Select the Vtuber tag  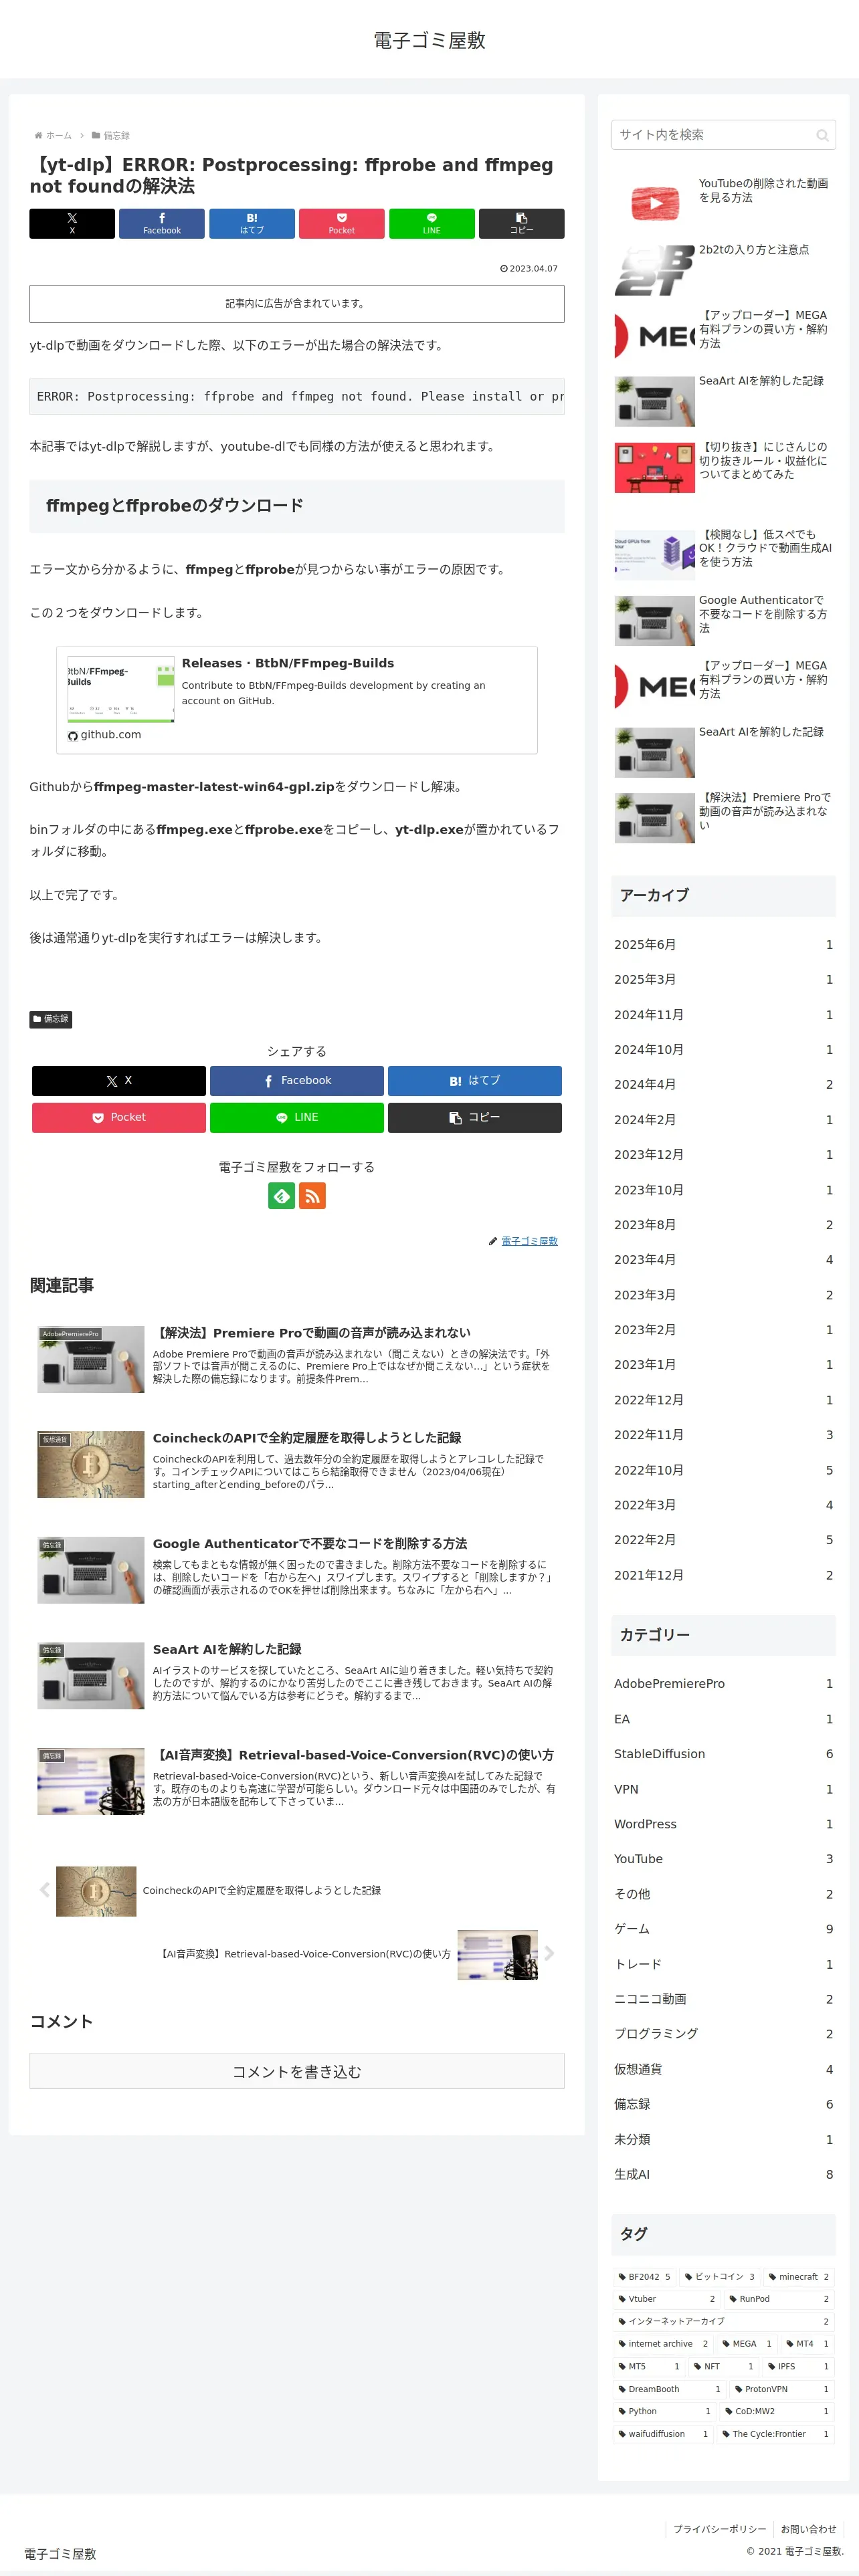(x=667, y=2299)
